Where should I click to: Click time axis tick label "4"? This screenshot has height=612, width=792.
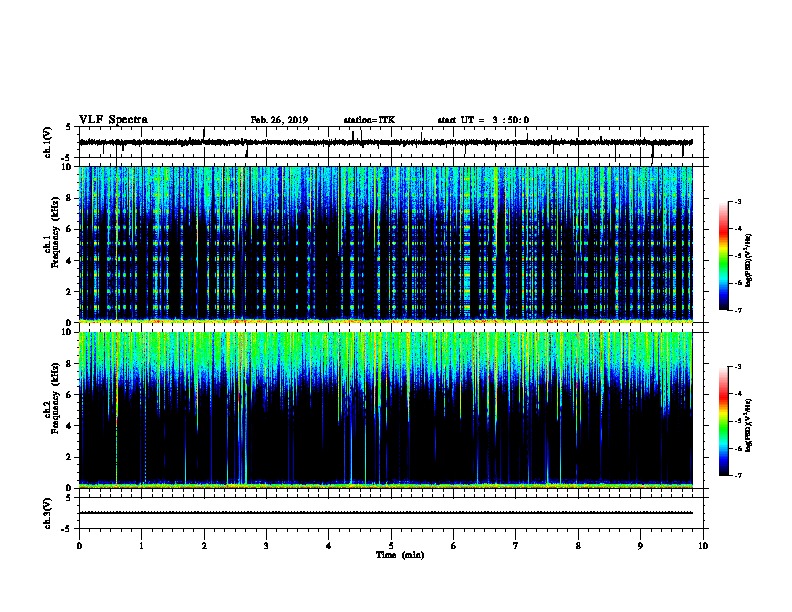tap(329, 546)
